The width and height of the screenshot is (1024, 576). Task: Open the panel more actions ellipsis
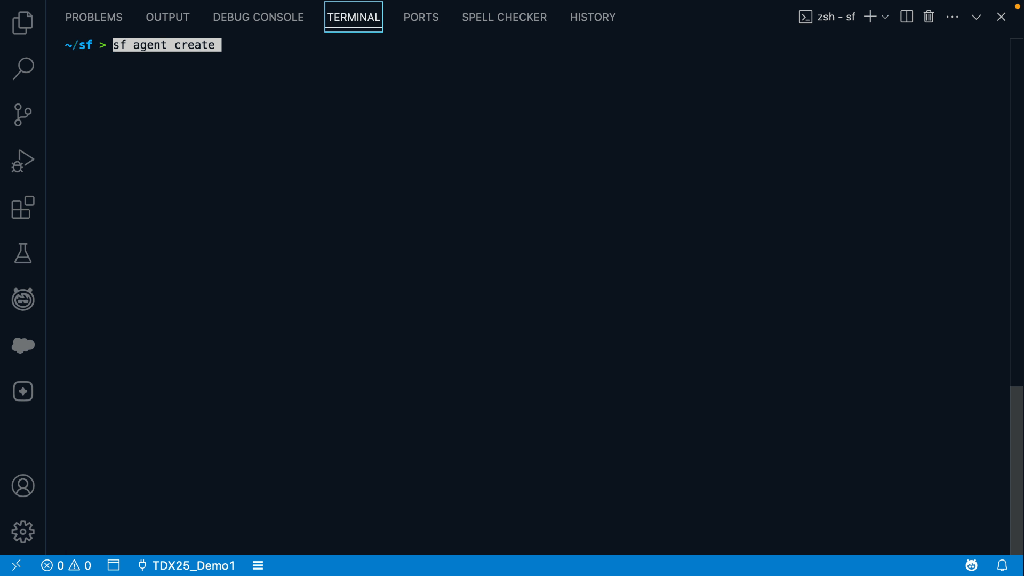click(x=952, y=17)
